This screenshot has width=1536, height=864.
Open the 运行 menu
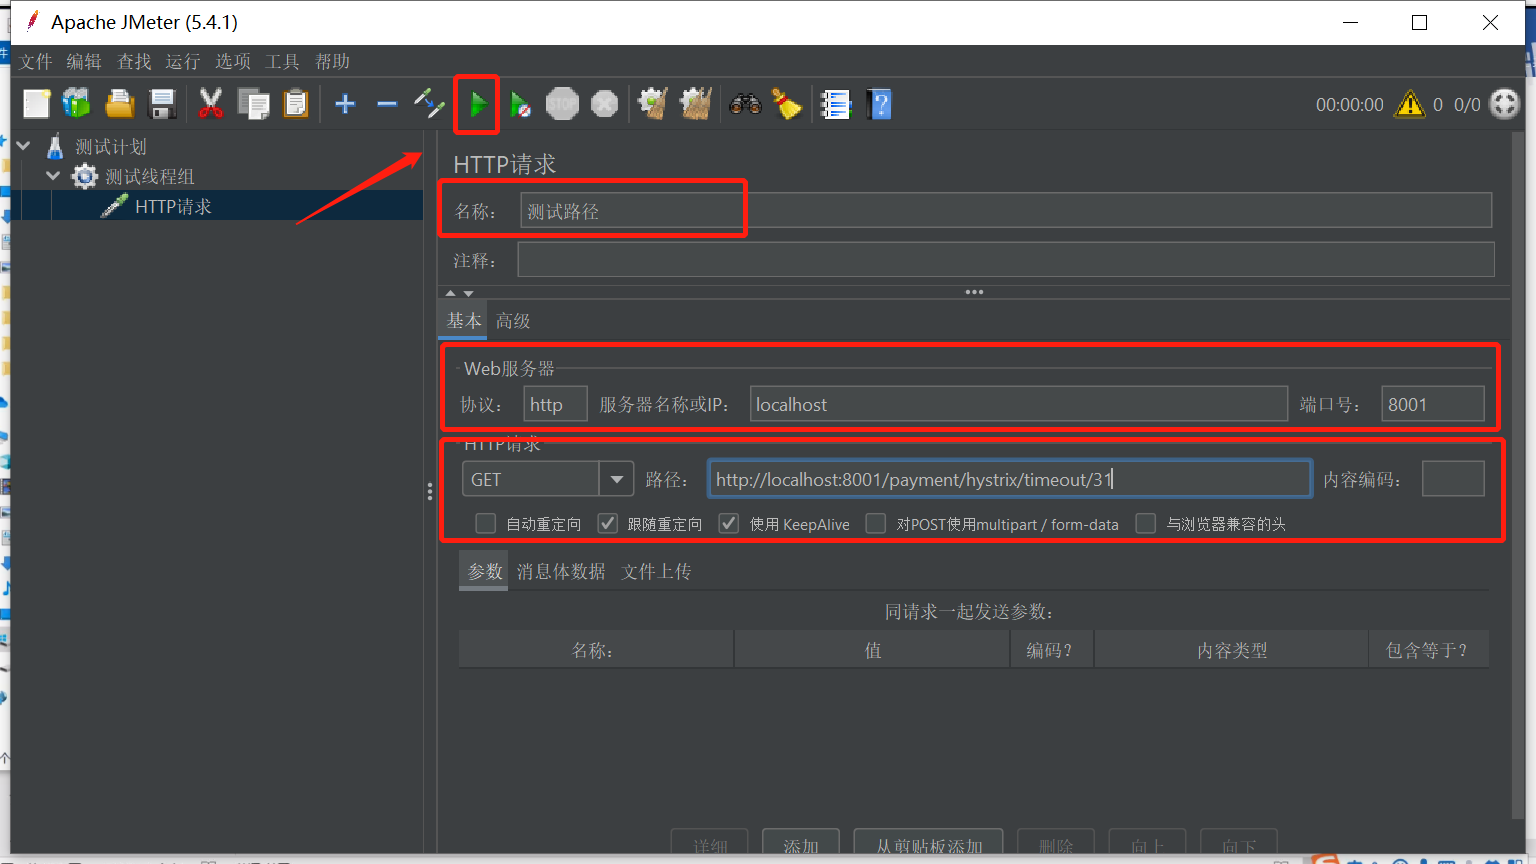pyautogui.click(x=183, y=62)
